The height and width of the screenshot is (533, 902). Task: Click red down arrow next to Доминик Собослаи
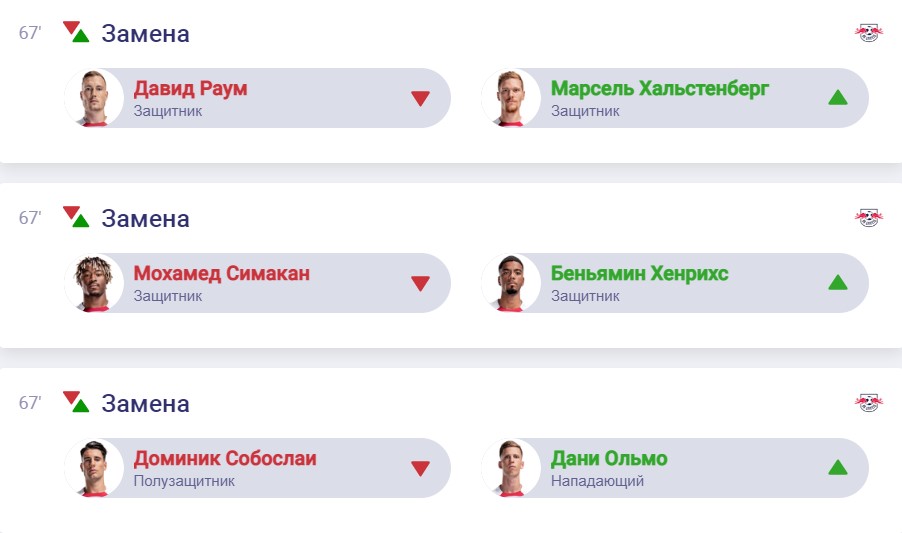click(420, 468)
